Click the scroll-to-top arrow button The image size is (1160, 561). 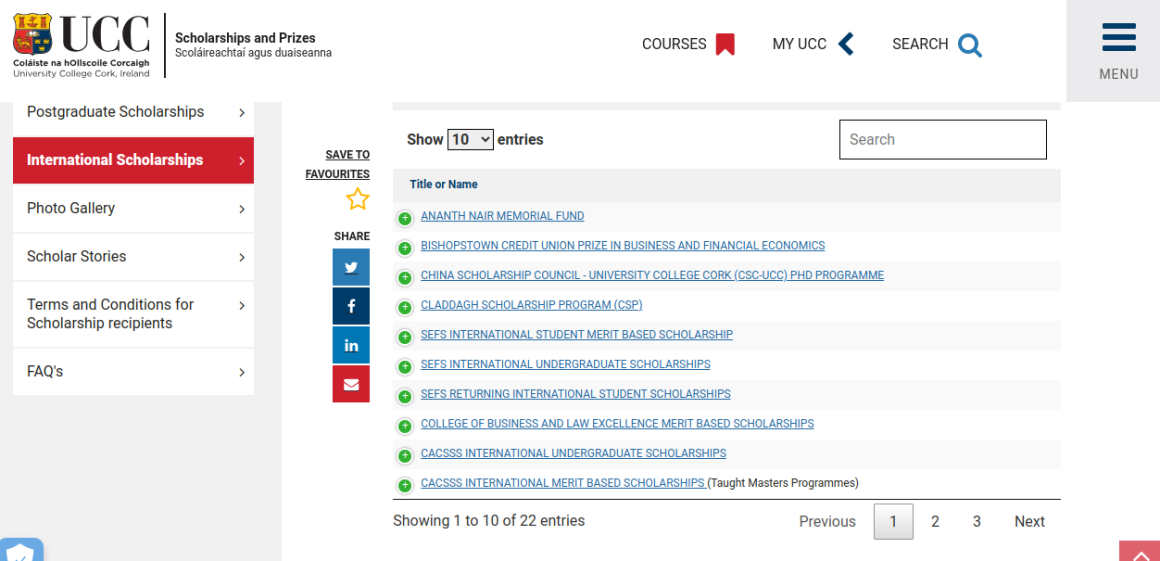point(1139,553)
